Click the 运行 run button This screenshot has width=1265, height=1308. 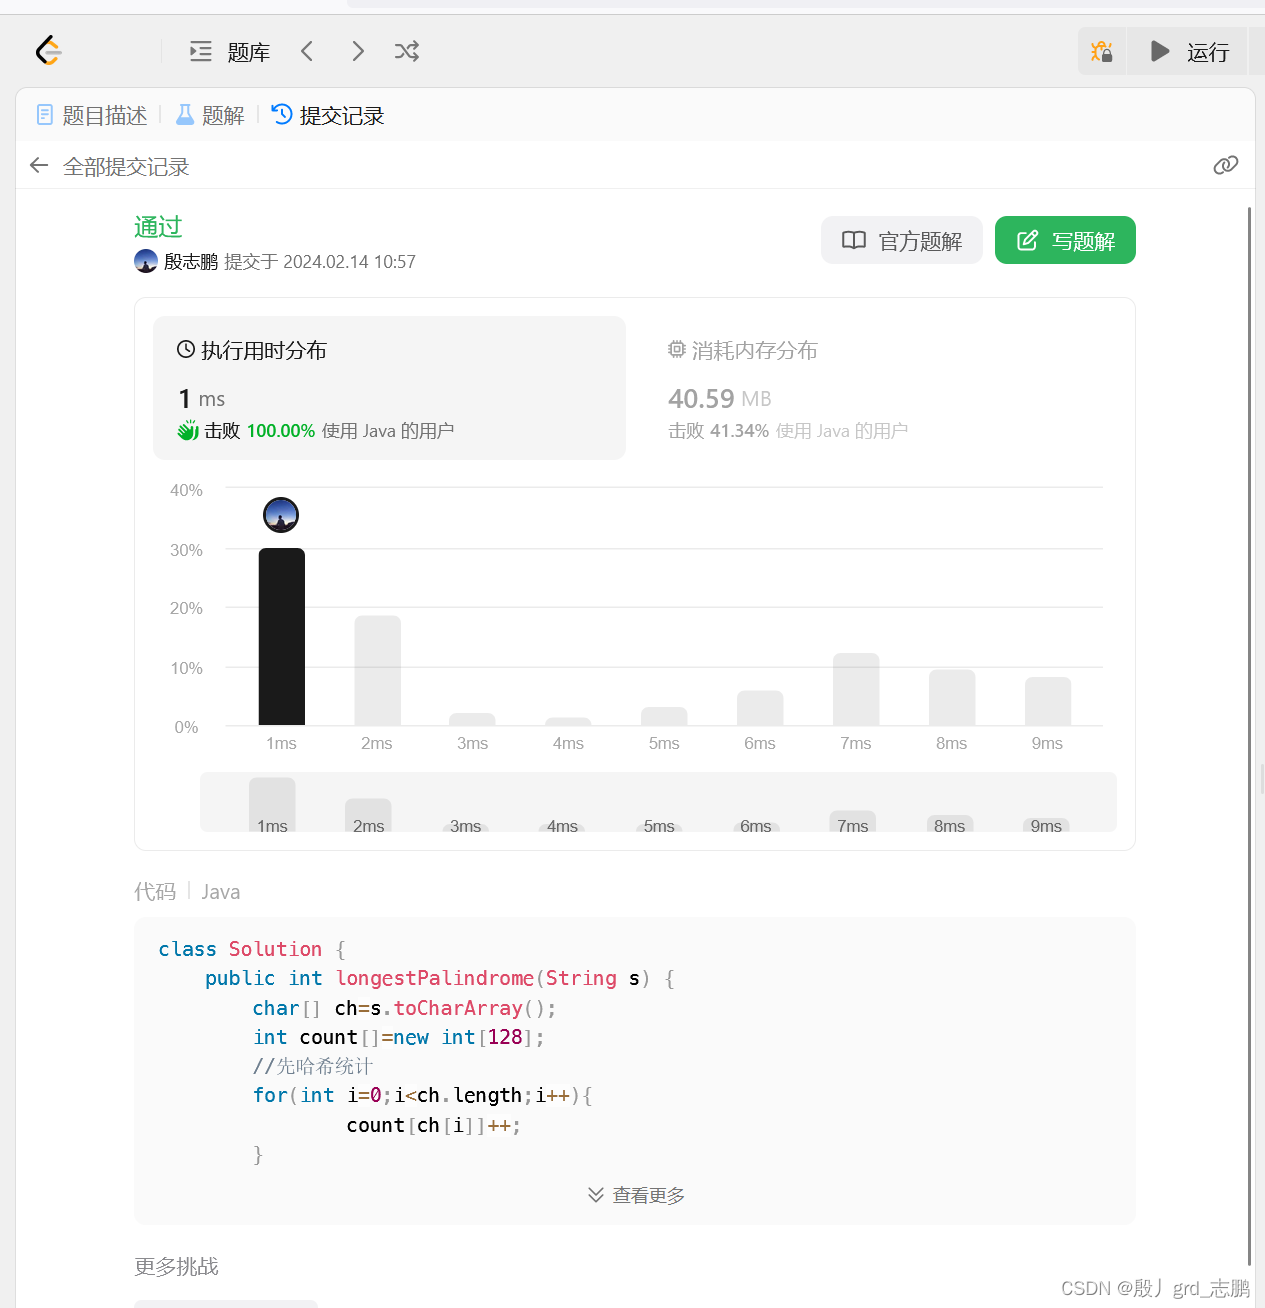click(1188, 51)
